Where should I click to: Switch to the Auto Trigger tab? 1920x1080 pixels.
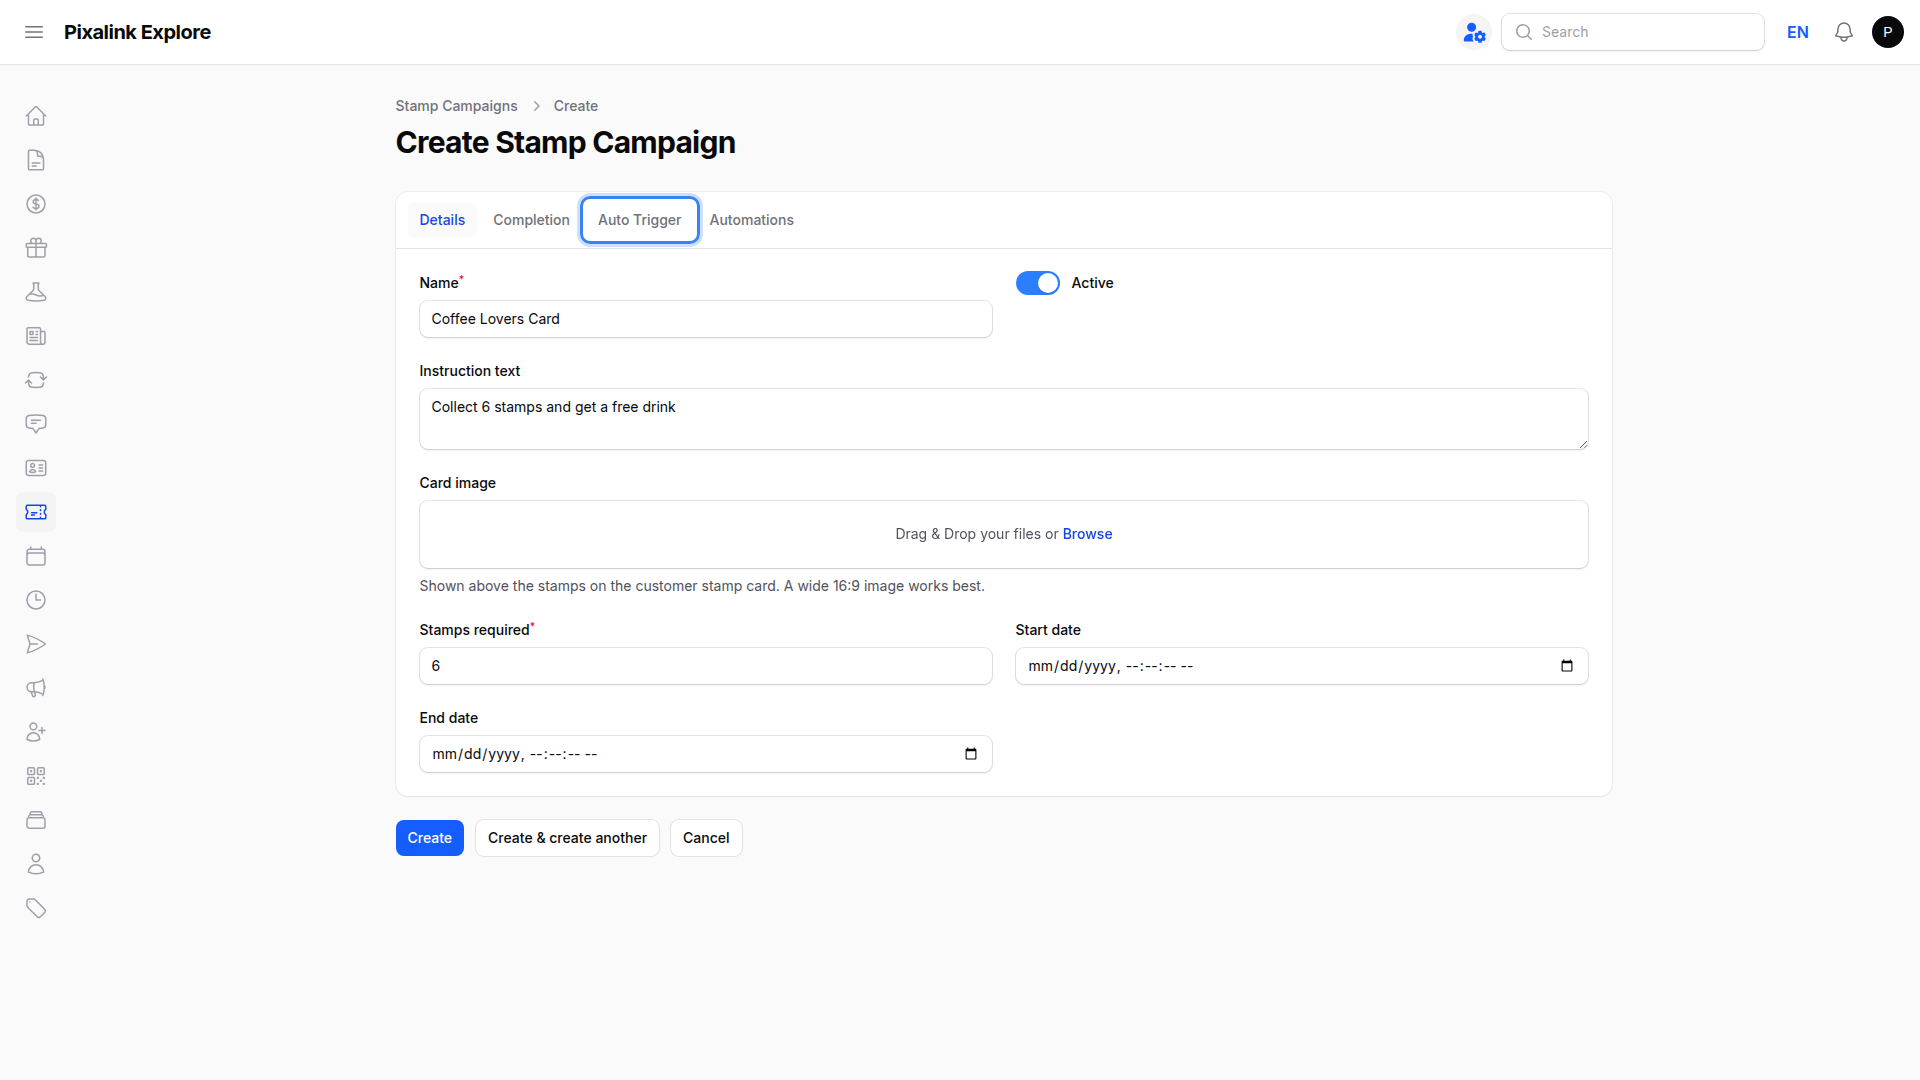pos(640,220)
